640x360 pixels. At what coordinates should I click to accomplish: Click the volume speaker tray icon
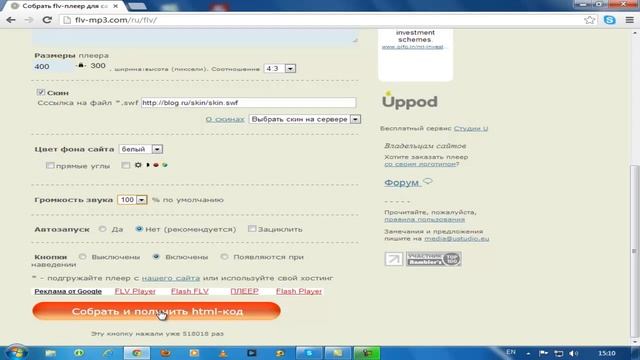click(573, 353)
